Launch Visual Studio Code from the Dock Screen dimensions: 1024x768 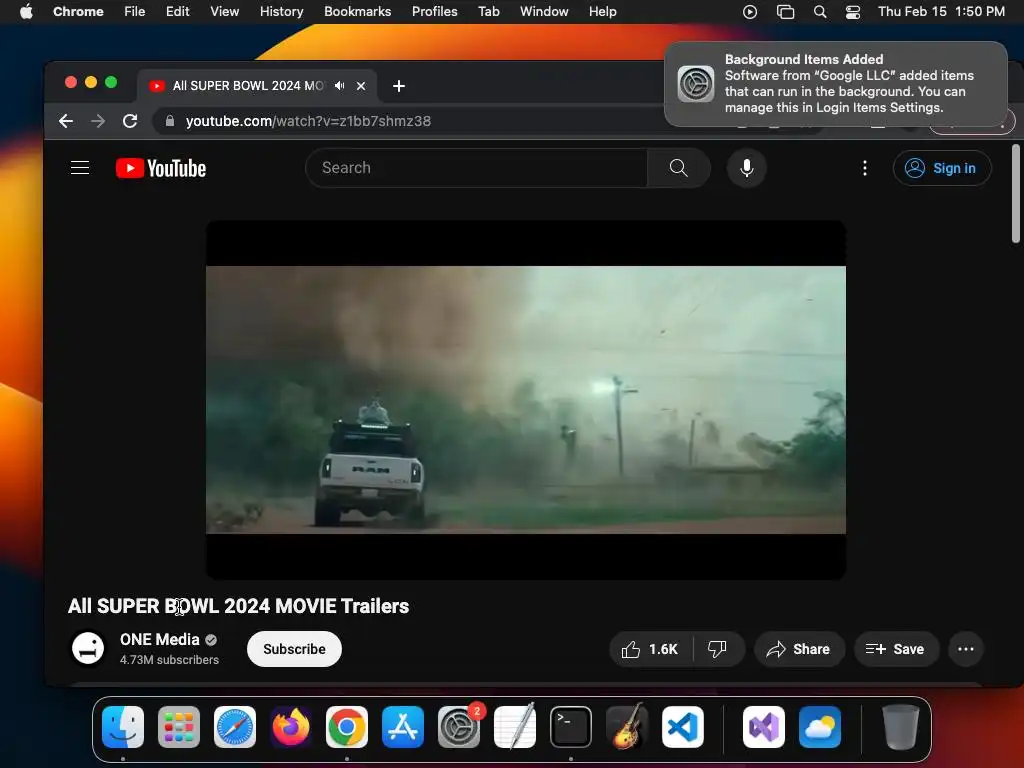[x=682, y=727]
